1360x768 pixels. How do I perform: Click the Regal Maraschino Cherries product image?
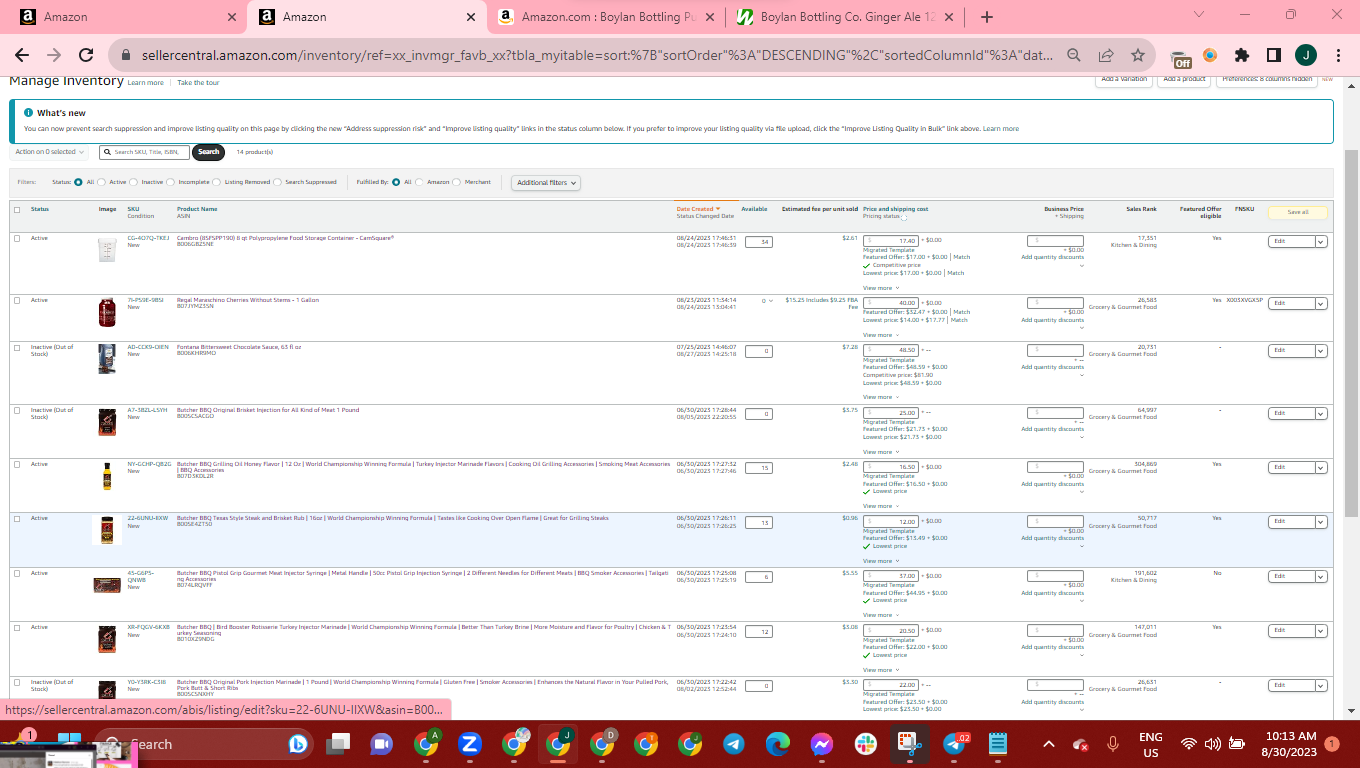coord(107,312)
